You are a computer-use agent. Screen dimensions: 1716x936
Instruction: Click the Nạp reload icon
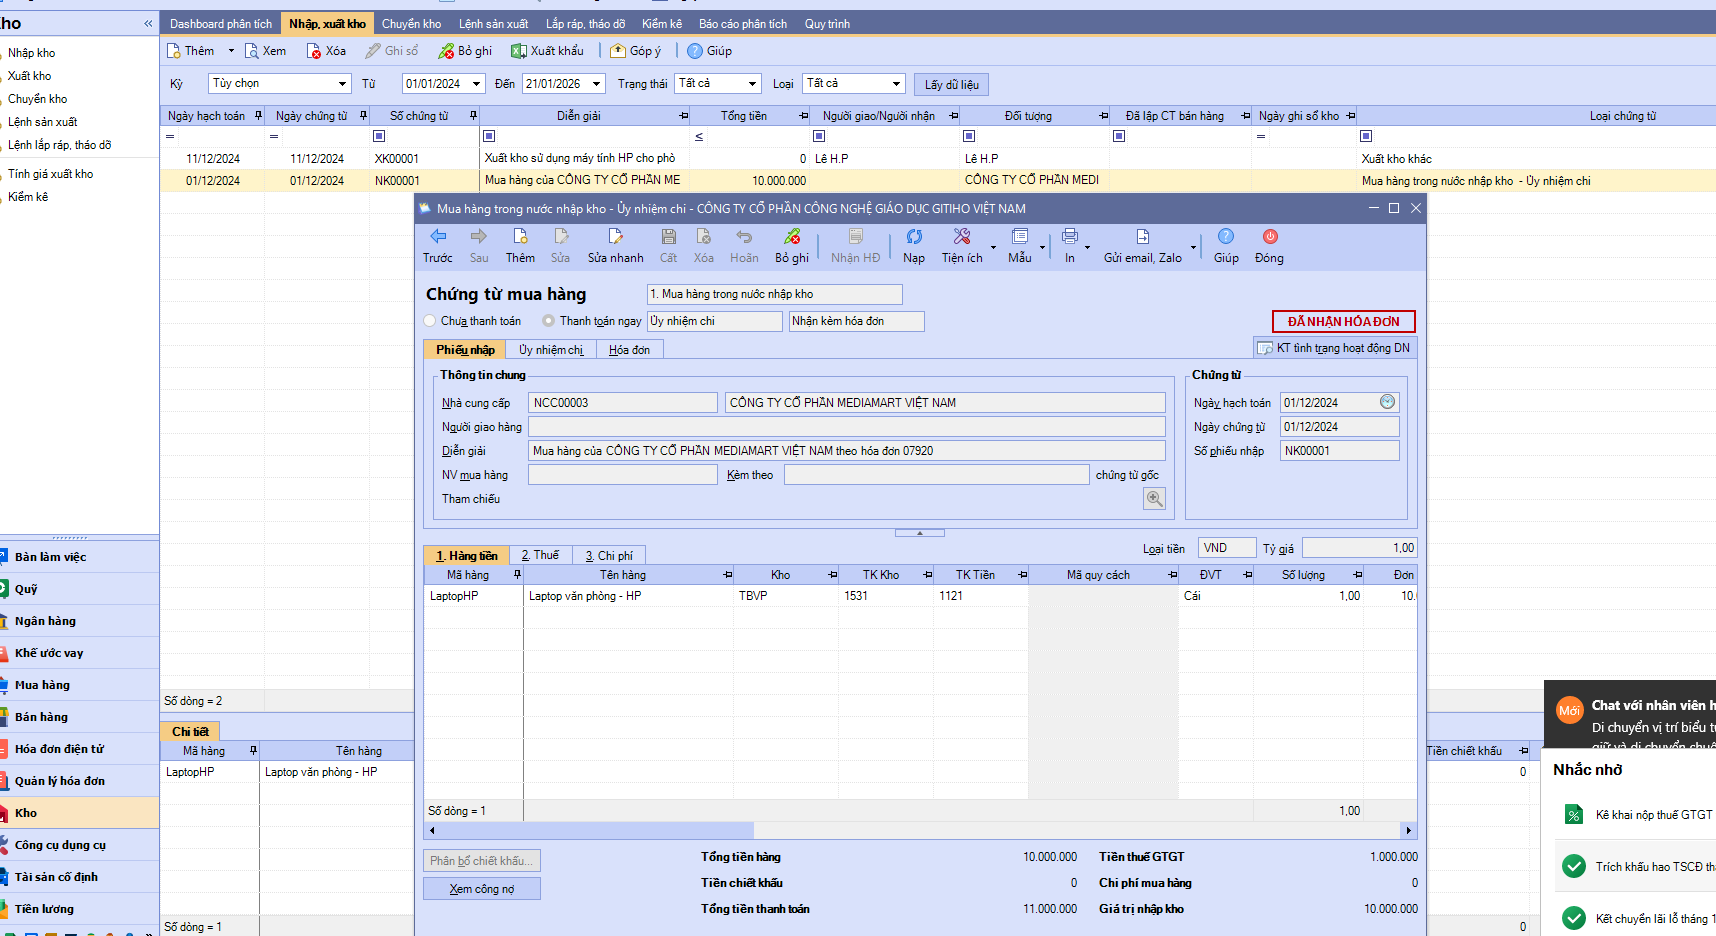click(914, 237)
